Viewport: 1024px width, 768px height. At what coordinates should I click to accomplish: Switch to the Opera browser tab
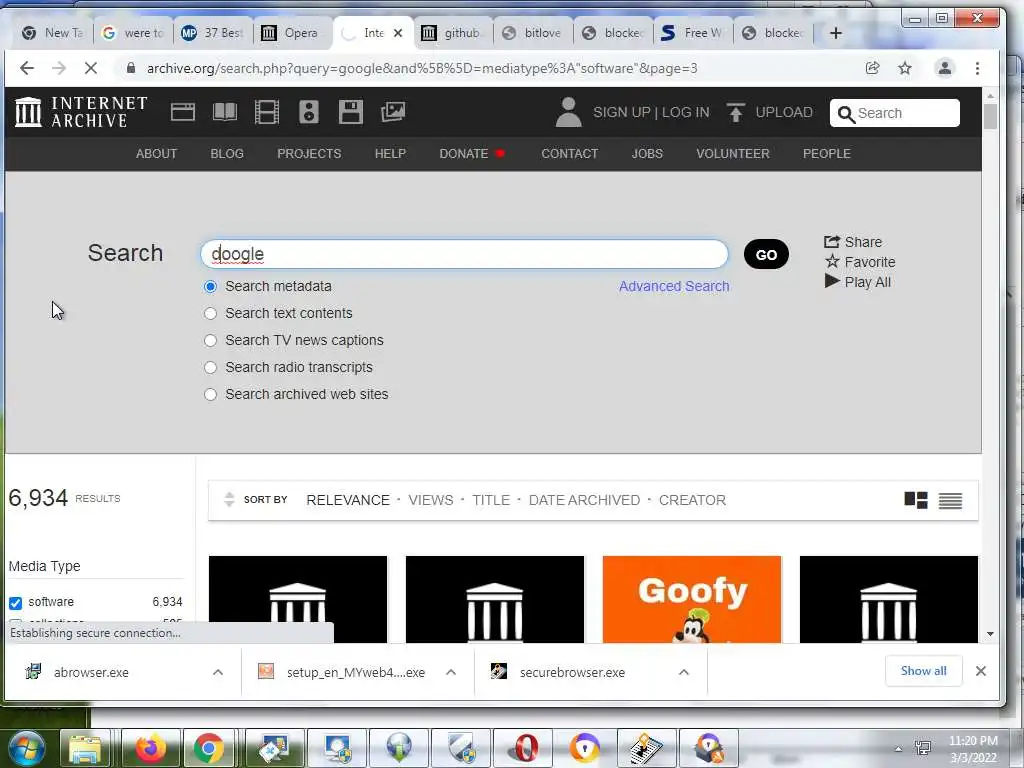[x=292, y=33]
